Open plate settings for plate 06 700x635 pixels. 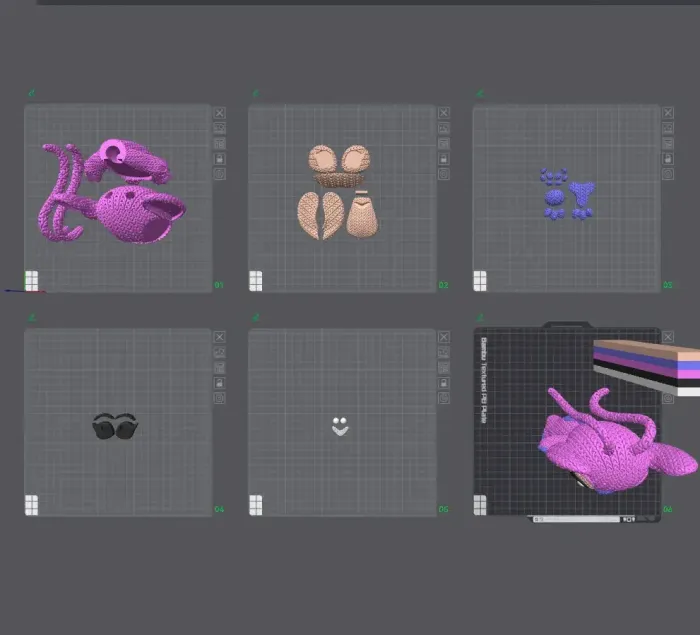667,398
